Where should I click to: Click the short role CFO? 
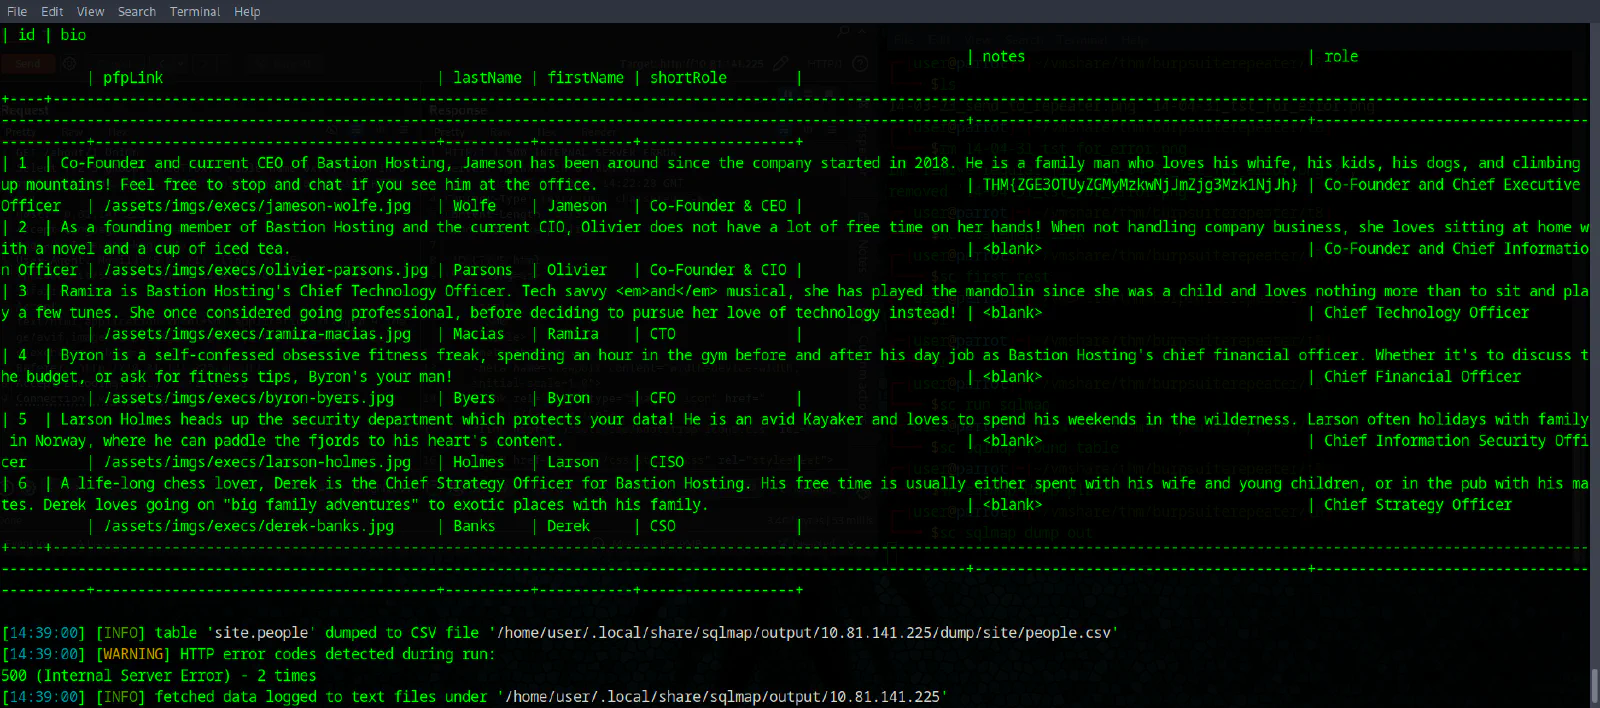663,398
